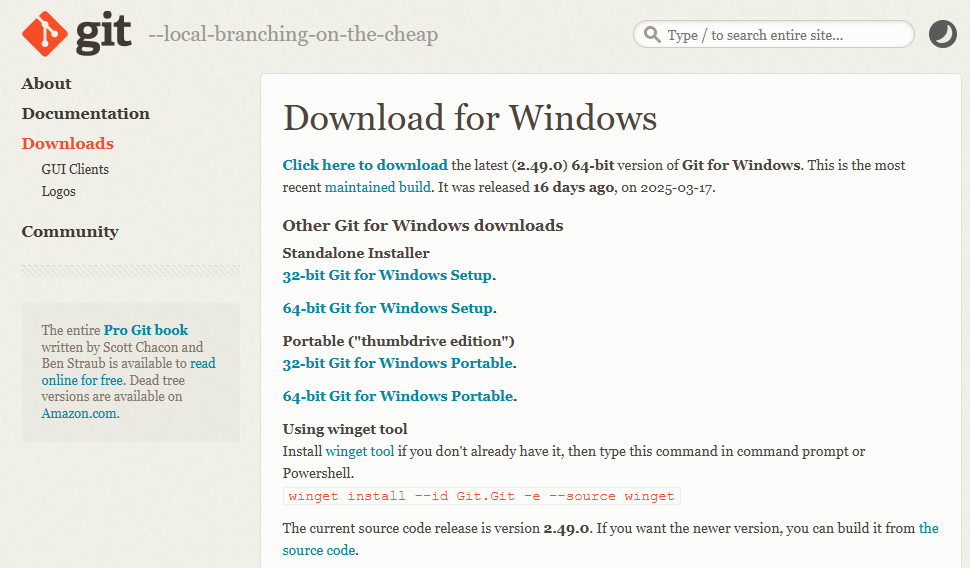Click the magnifier icon in search box
This screenshot has width=970, height=568.
[652, 34]
